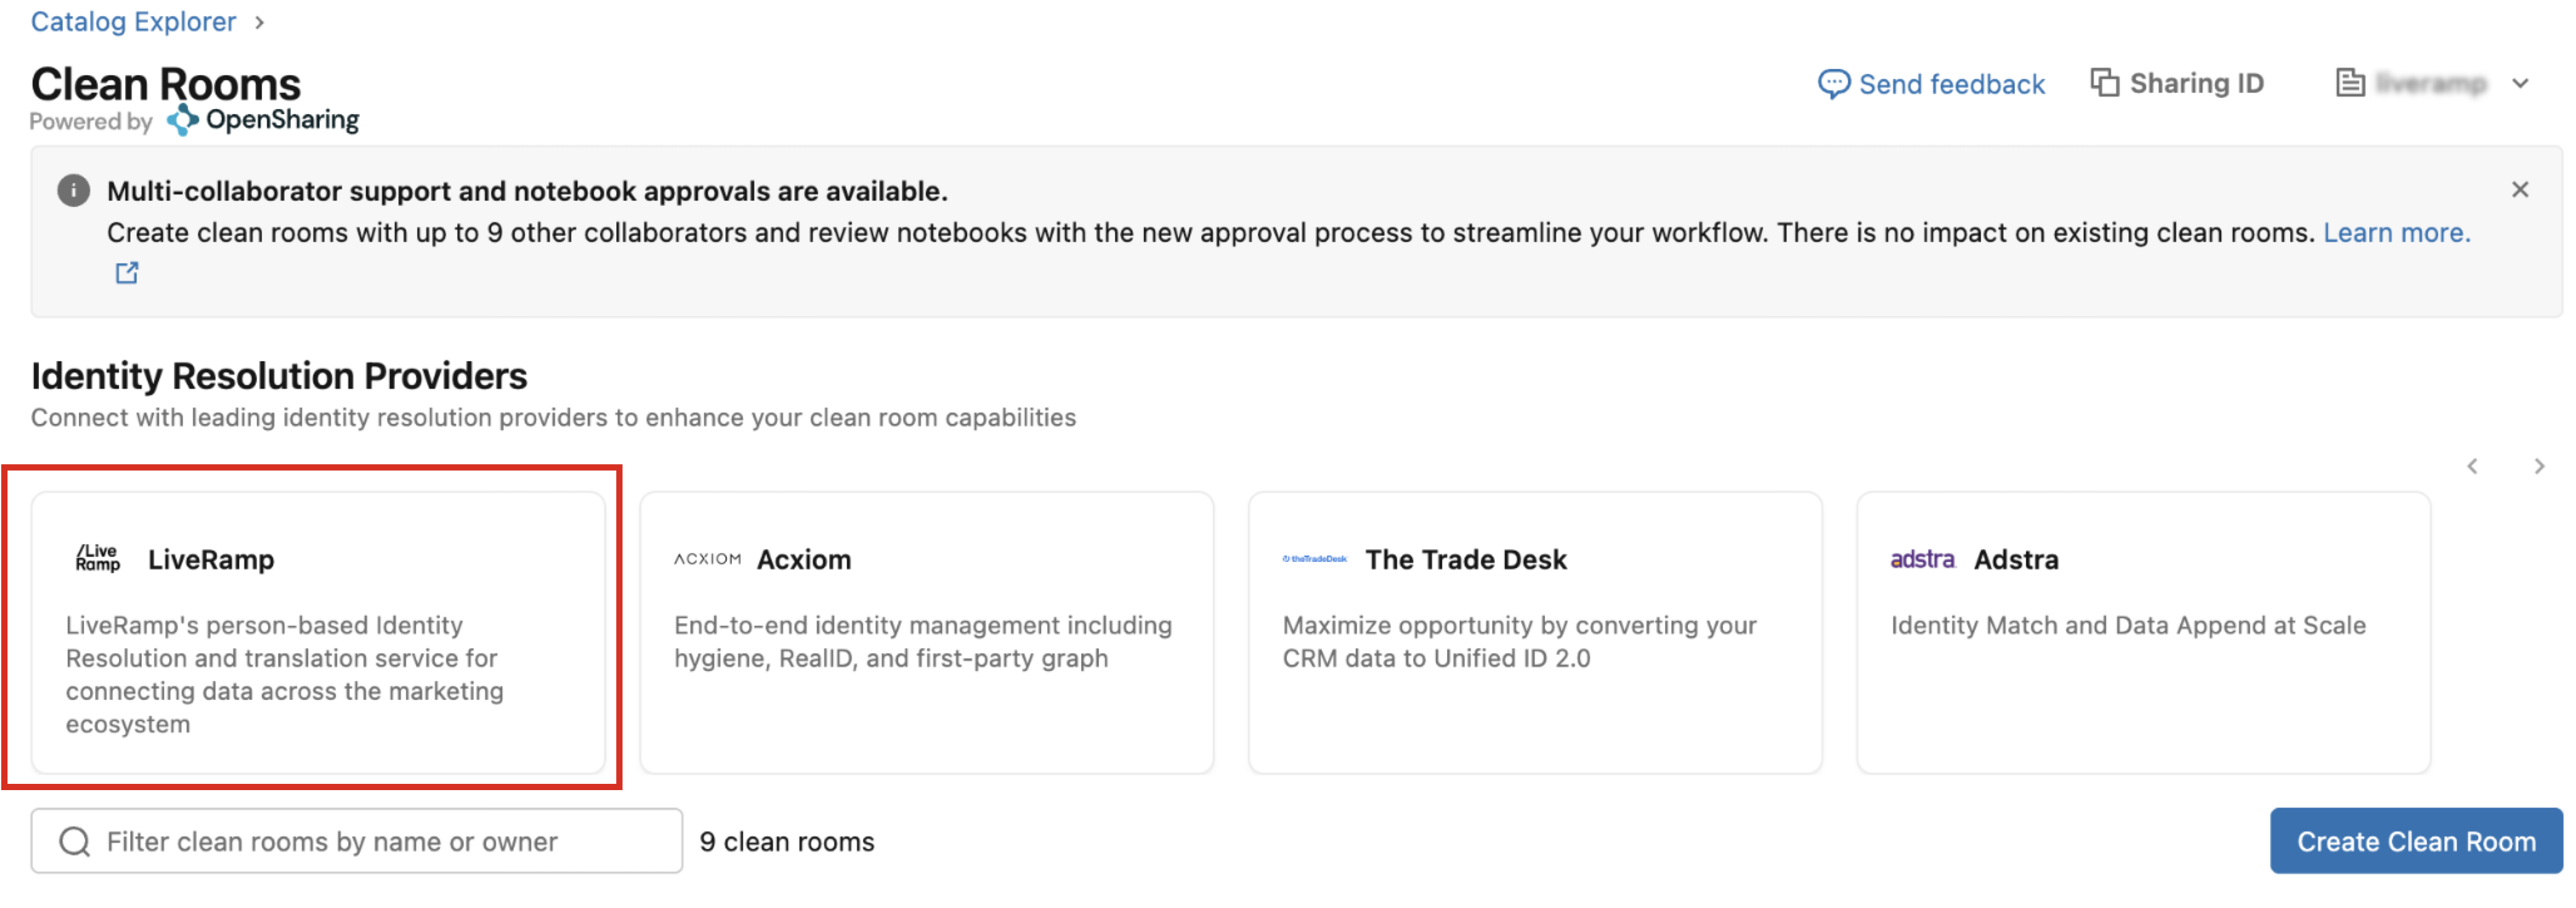Click the Sharing ID copy icon
The image size is (2576, 908).
(2104, 83)
